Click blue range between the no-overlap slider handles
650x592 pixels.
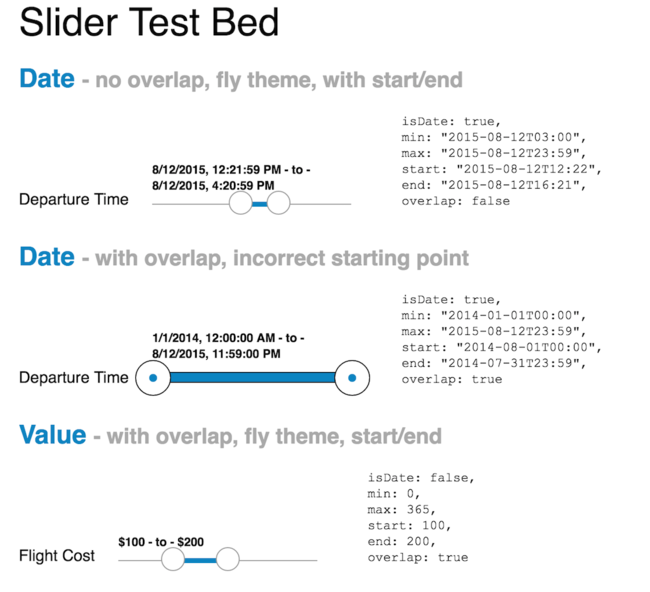click(260, 204)
